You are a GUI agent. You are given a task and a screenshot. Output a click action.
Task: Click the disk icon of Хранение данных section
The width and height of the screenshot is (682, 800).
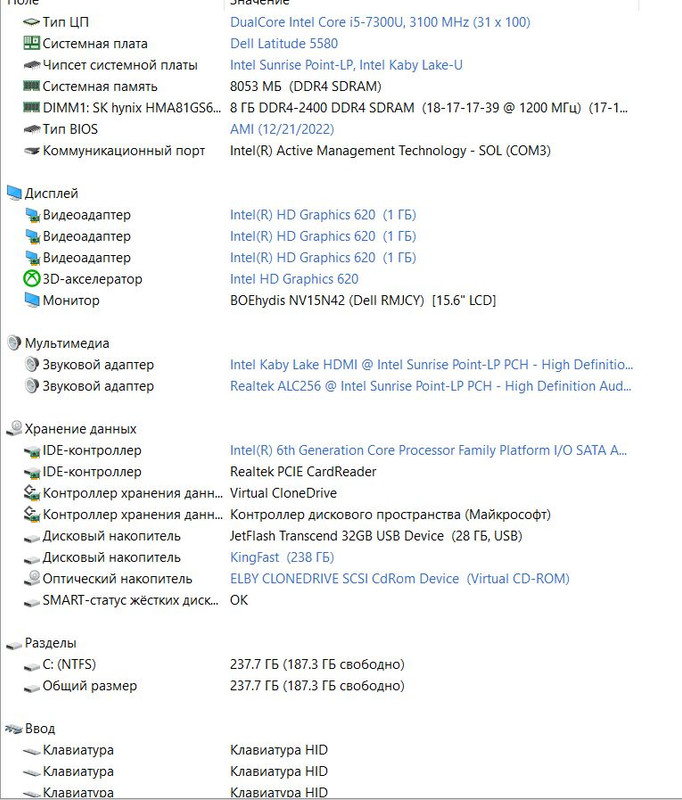14,429
